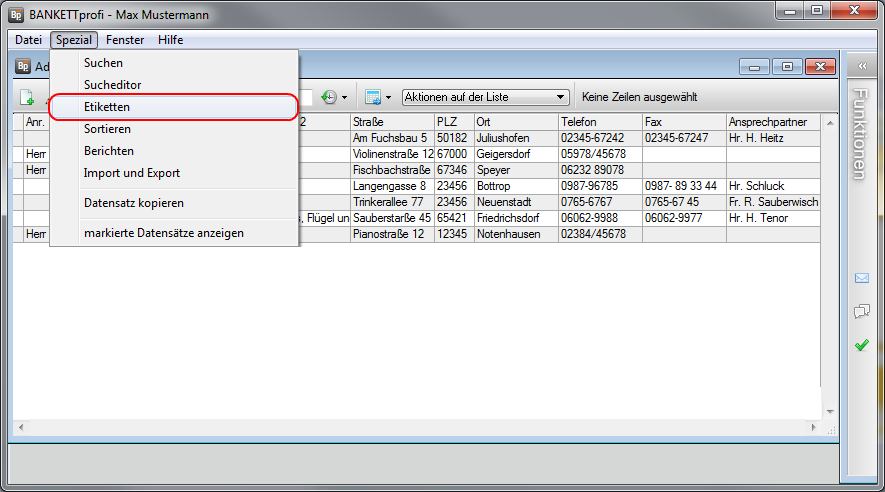Click the BANKETTprofi app icon in title bar
The width and height of the screenshot is (885, 492).
[x=15, y=15]
